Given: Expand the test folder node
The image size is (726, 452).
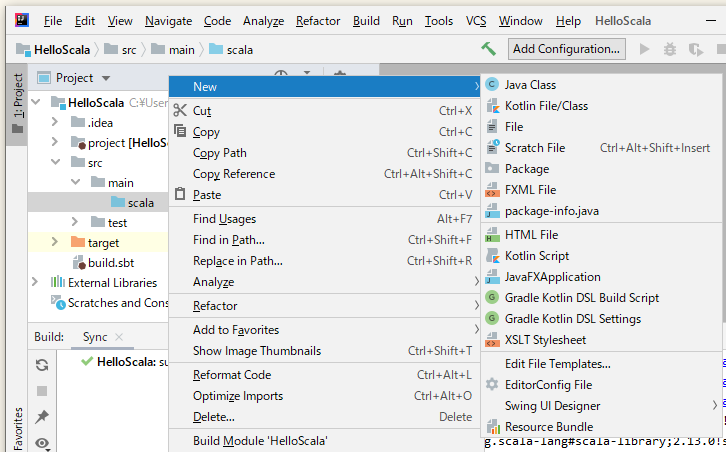Looking at the screenshot, I should click(75, 222).
